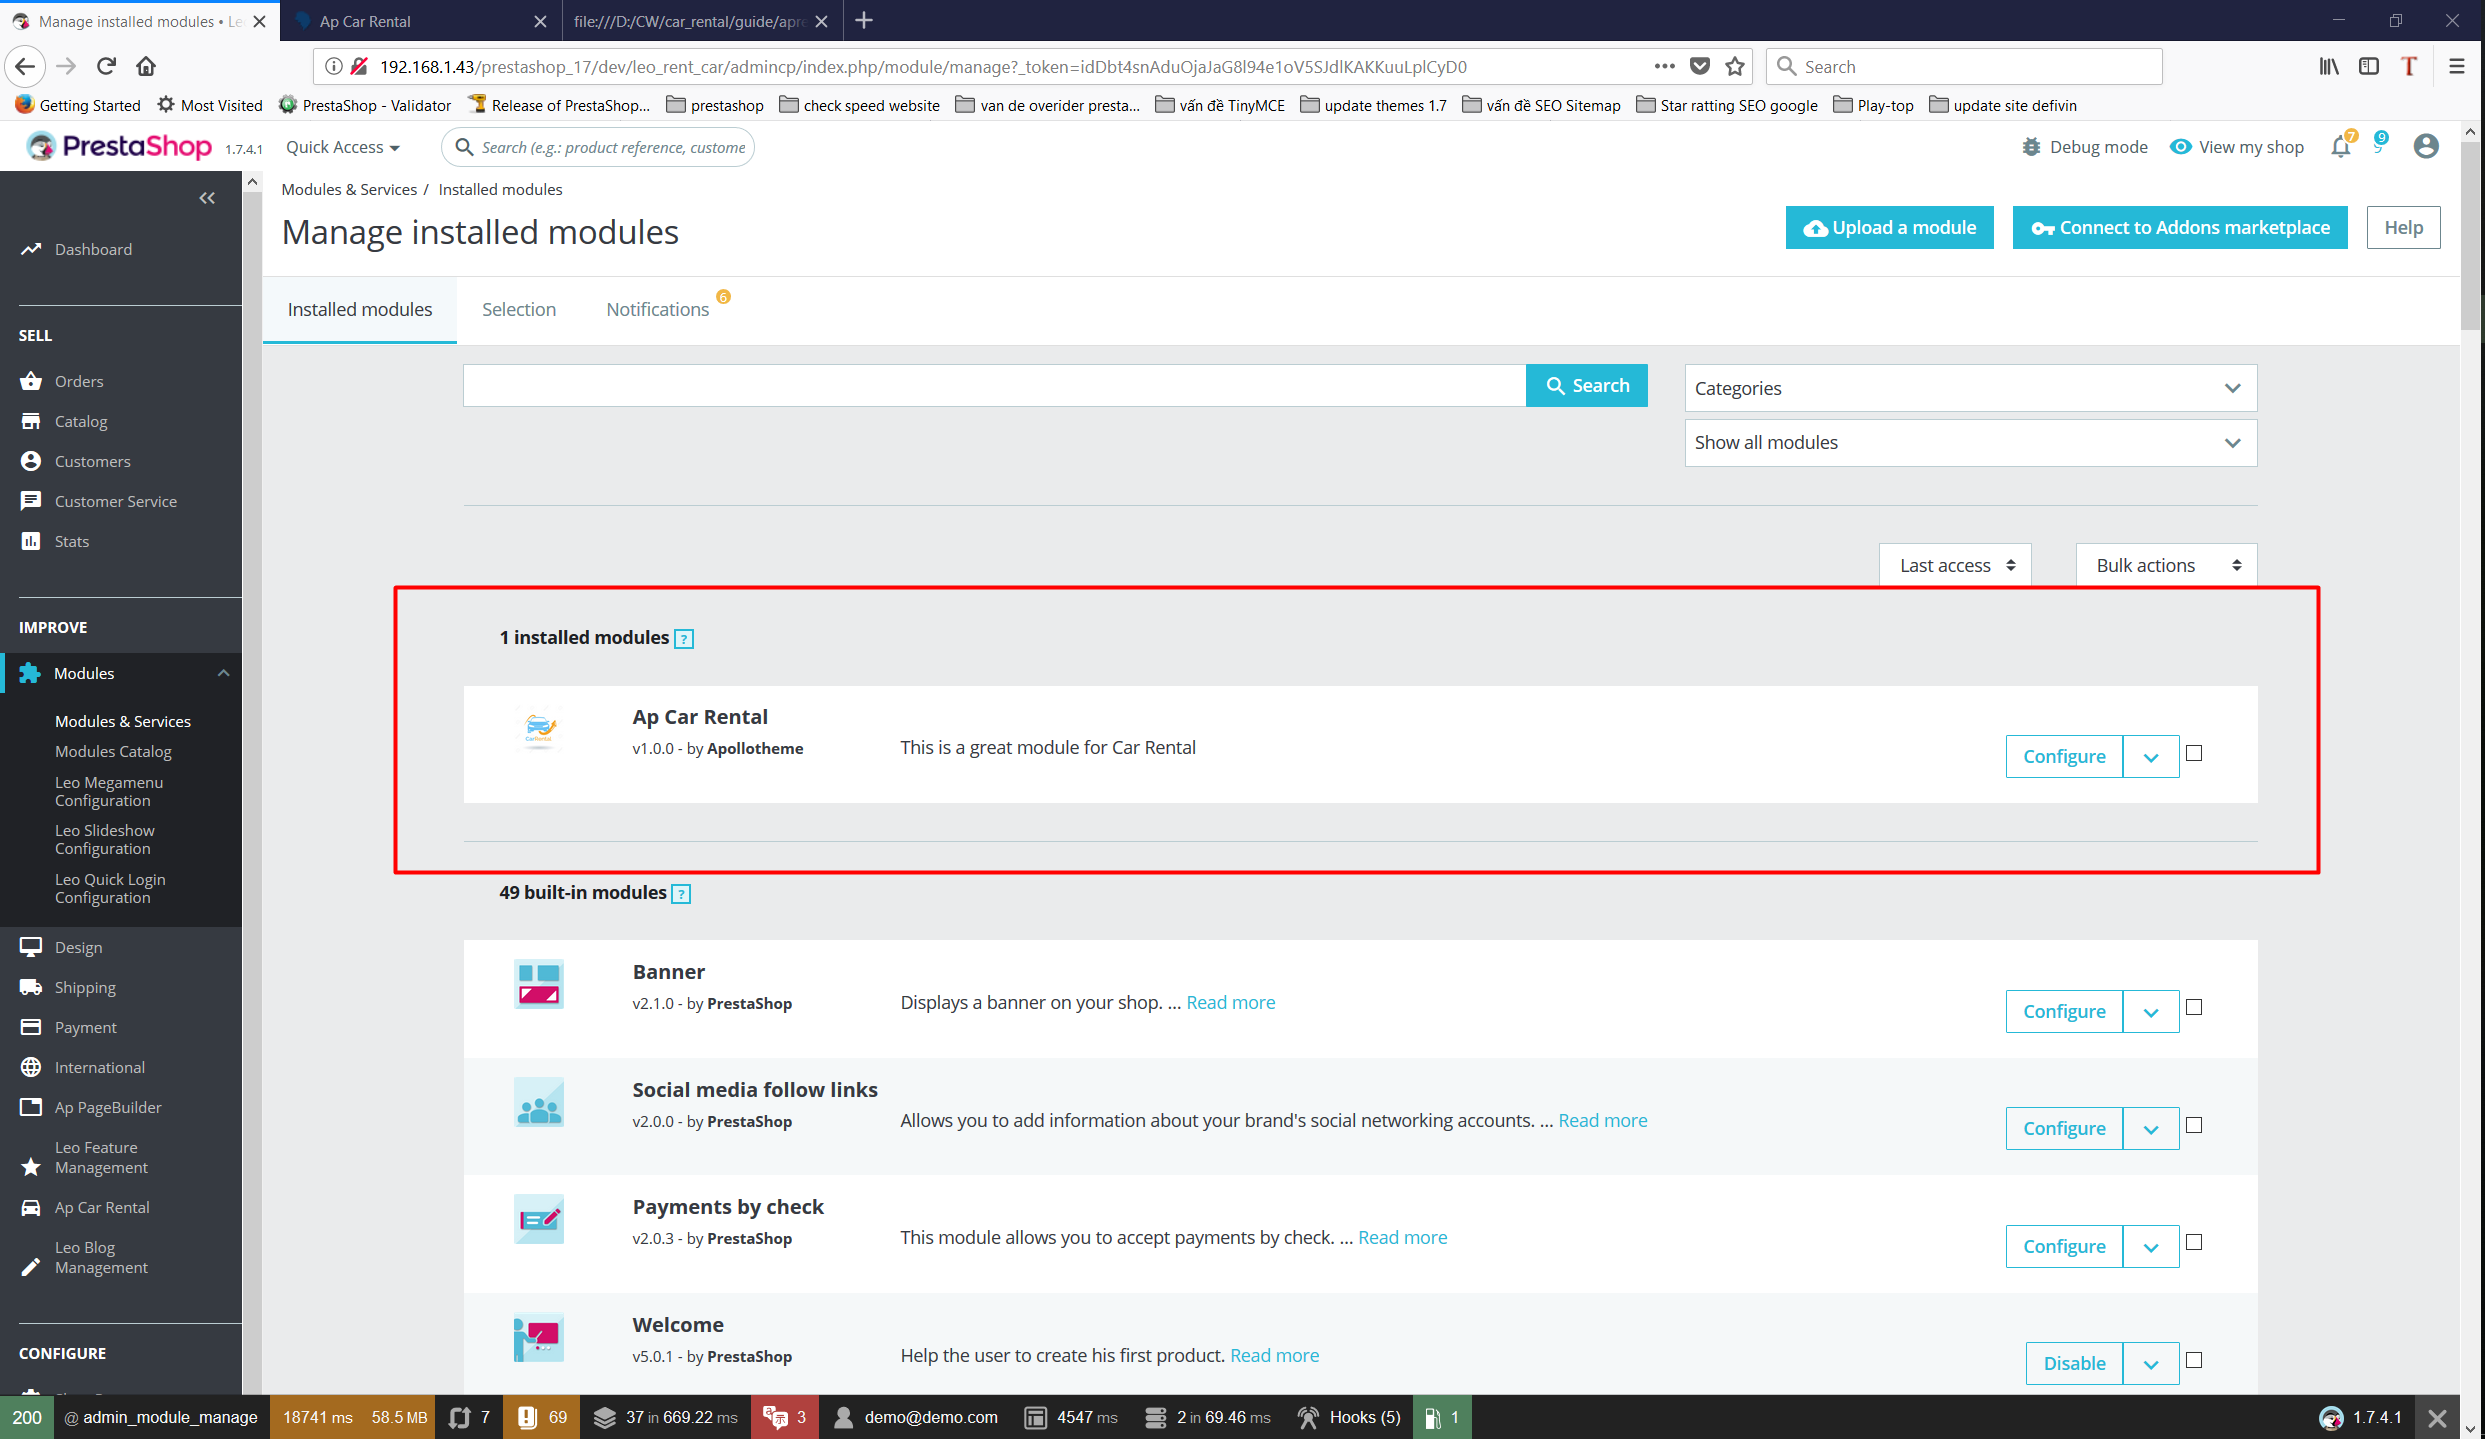The image size is (2485, 1439).
Task: Click the notifications bell icon
Action: pyautogui.click(x=2340, y=147)
